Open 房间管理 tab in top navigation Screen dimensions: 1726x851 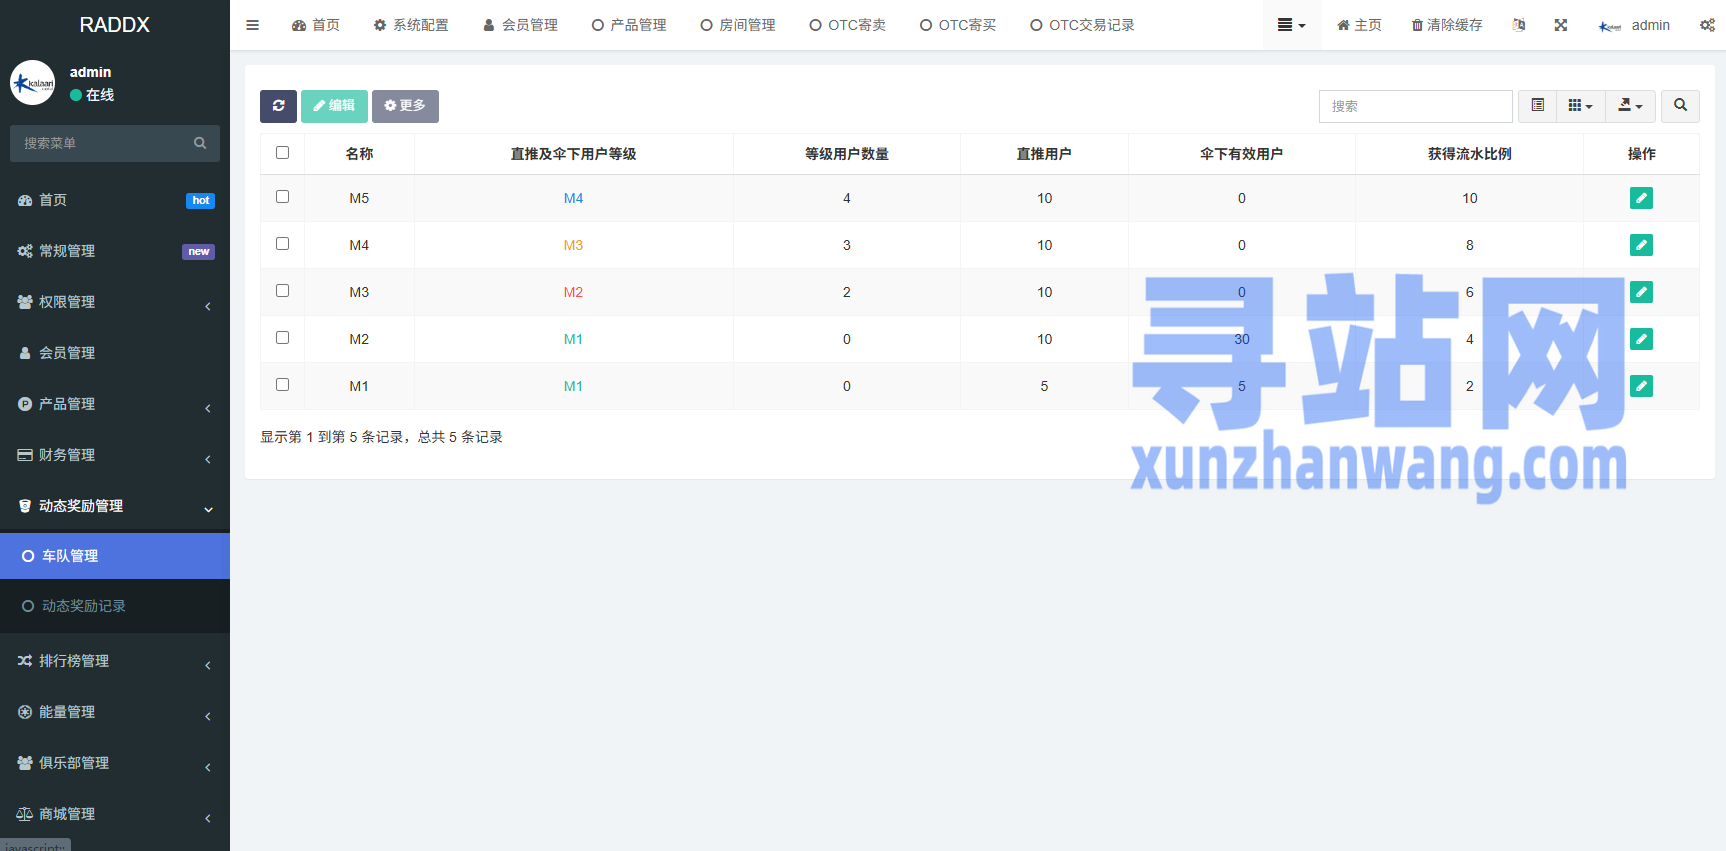click(738, 25)
